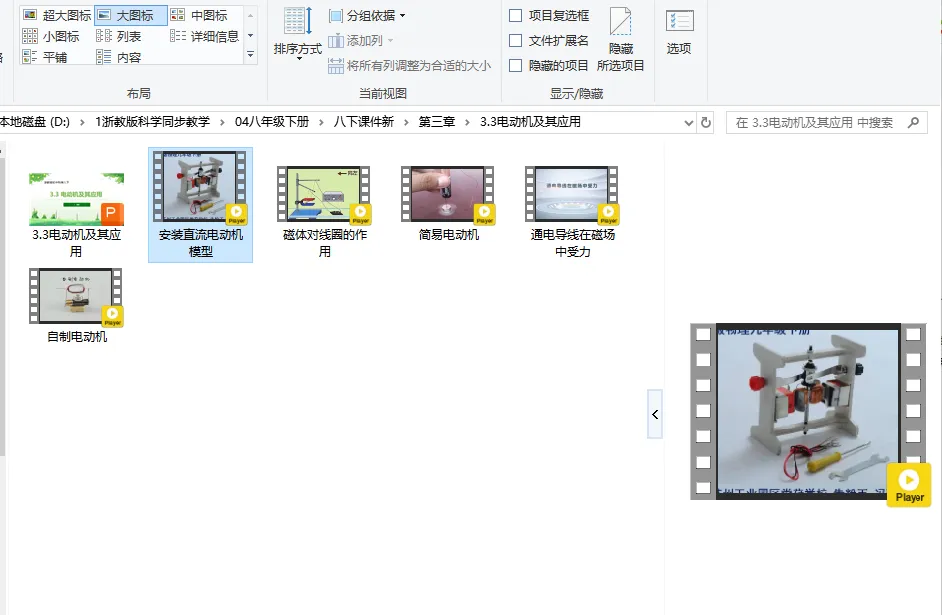The image size is (942, 615).
Task: Open the group by (分组依据) dropdown
Action: pos(367,16)
